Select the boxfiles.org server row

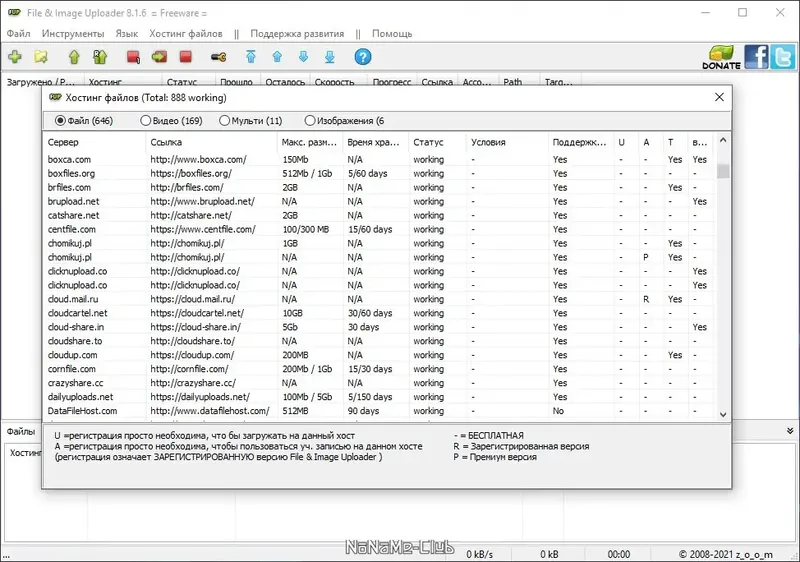click(378, 173)
